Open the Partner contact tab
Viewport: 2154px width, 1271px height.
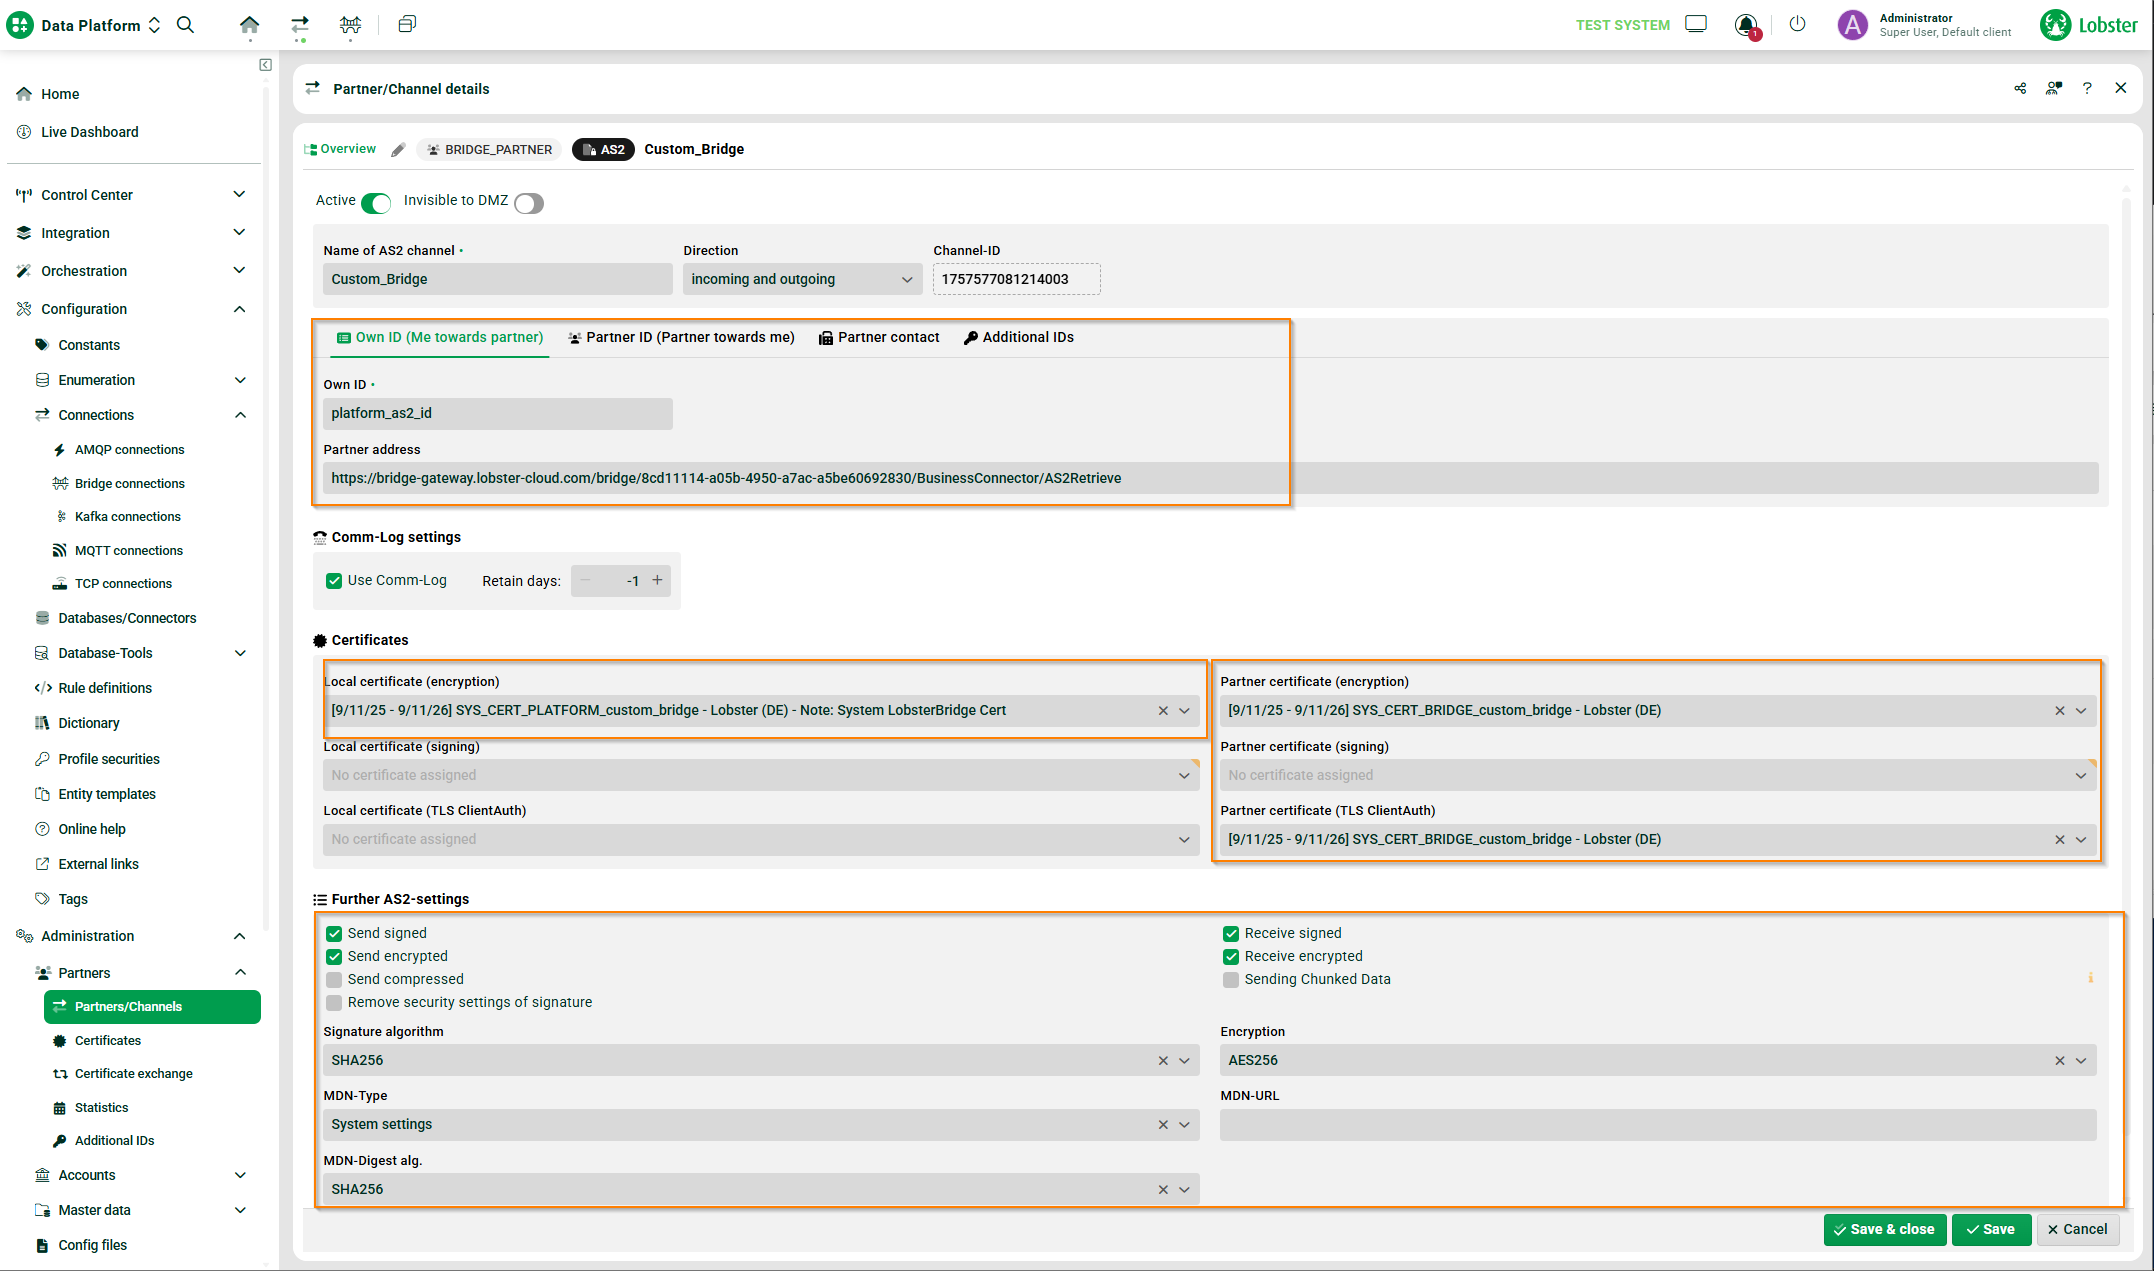pyautogui.click(x=879, y=338)
